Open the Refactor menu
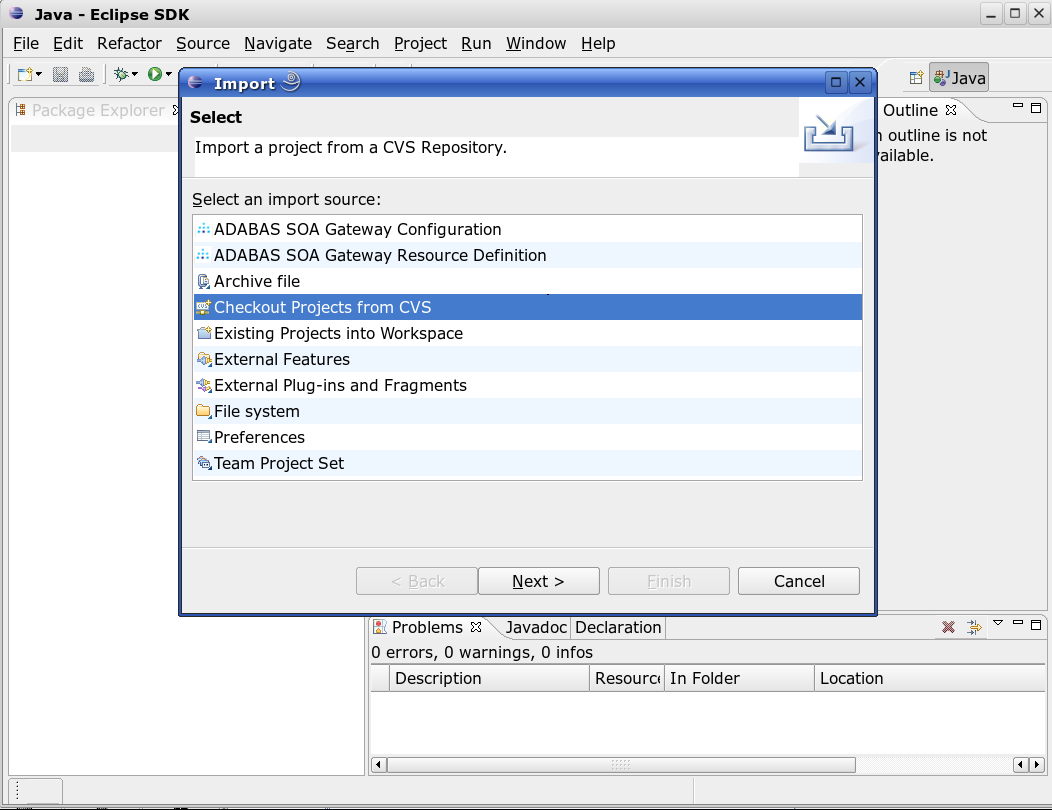 [129, 44]
